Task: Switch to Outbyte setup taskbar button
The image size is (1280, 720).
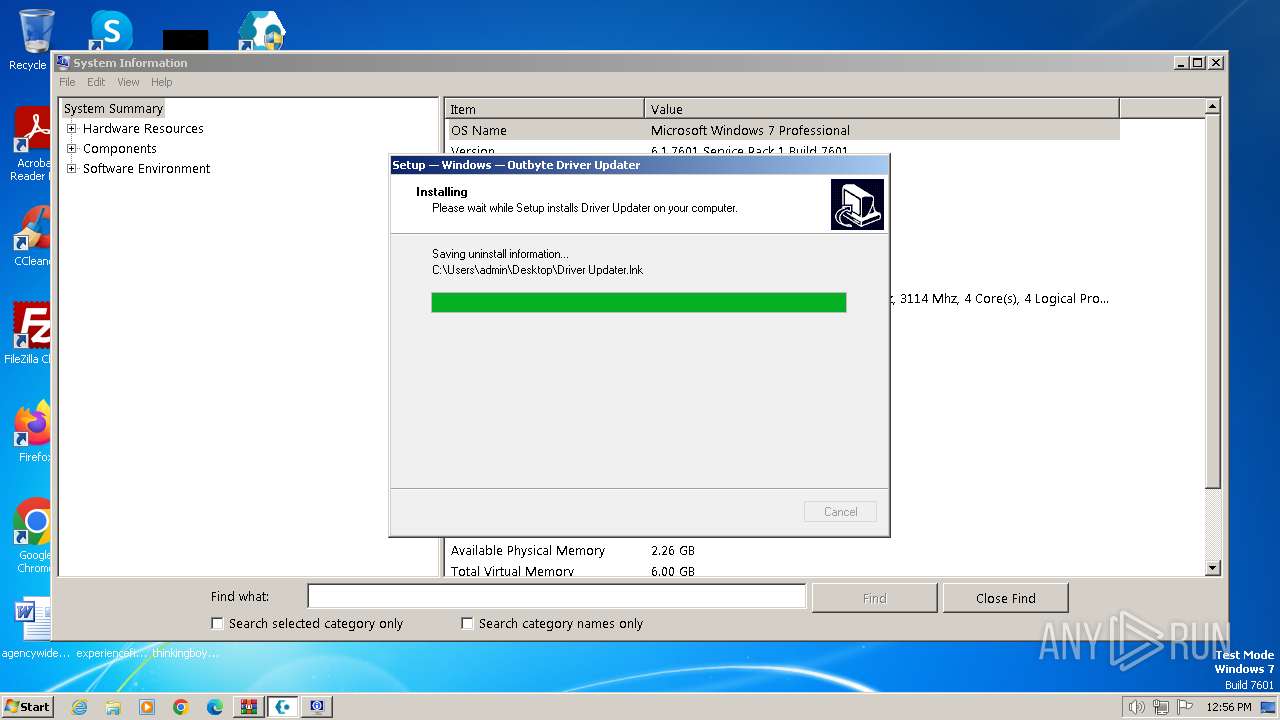Action: coord(283,707)
